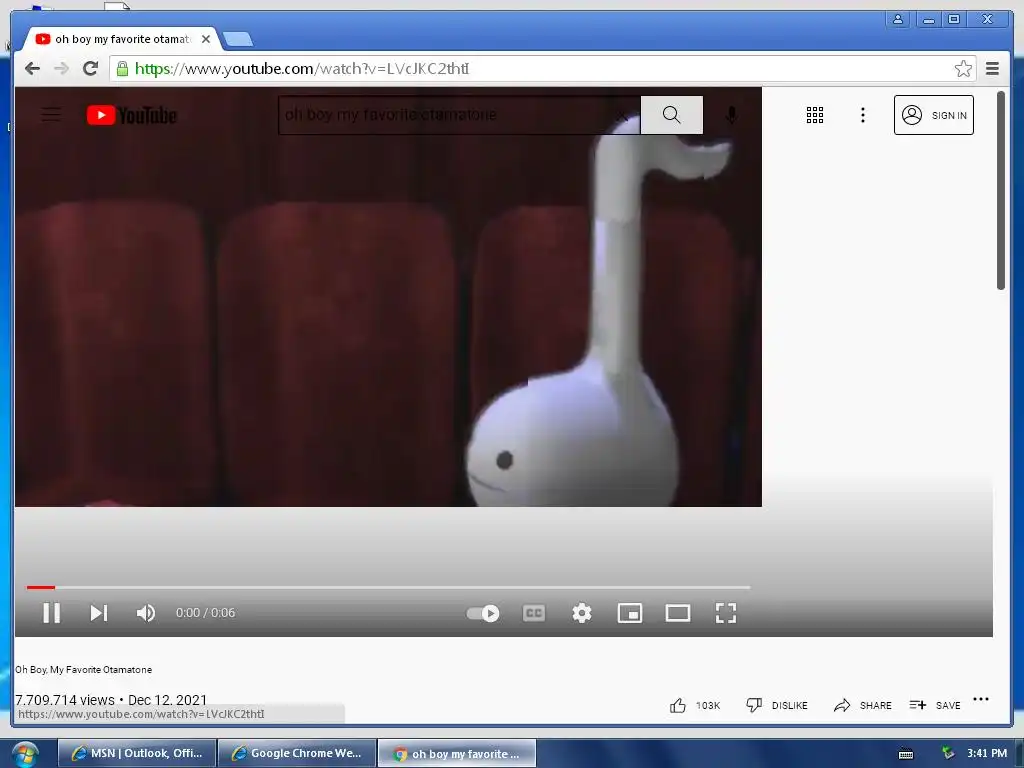
Task: Open the Chrome profile user button
Action: click(x=898, y=19)
